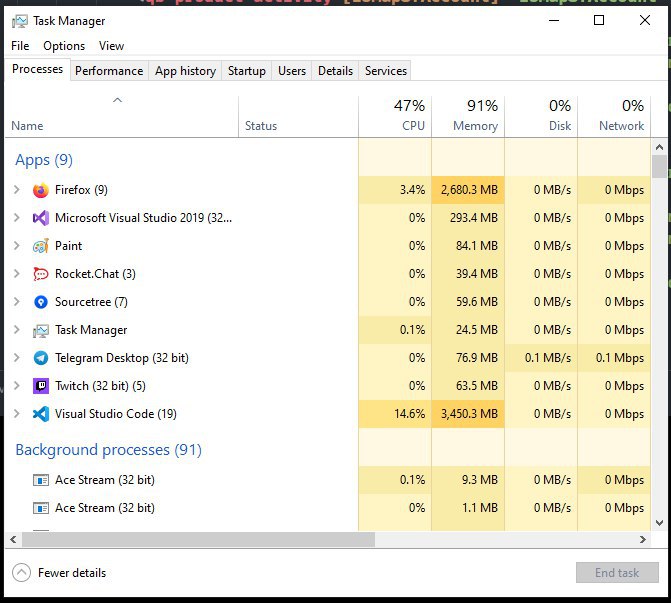671x603 pixels.
Task: Click the Paint app icon
Action: pos(41,246)
